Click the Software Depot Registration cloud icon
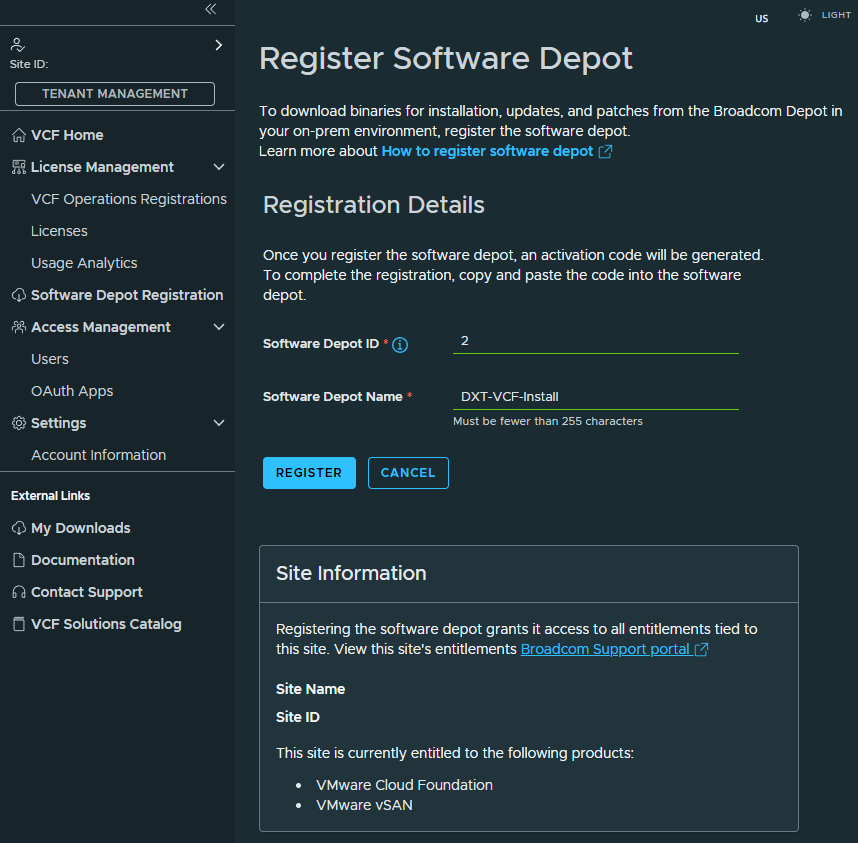This screenshot has width=858, height=843. tap(19, 295)
